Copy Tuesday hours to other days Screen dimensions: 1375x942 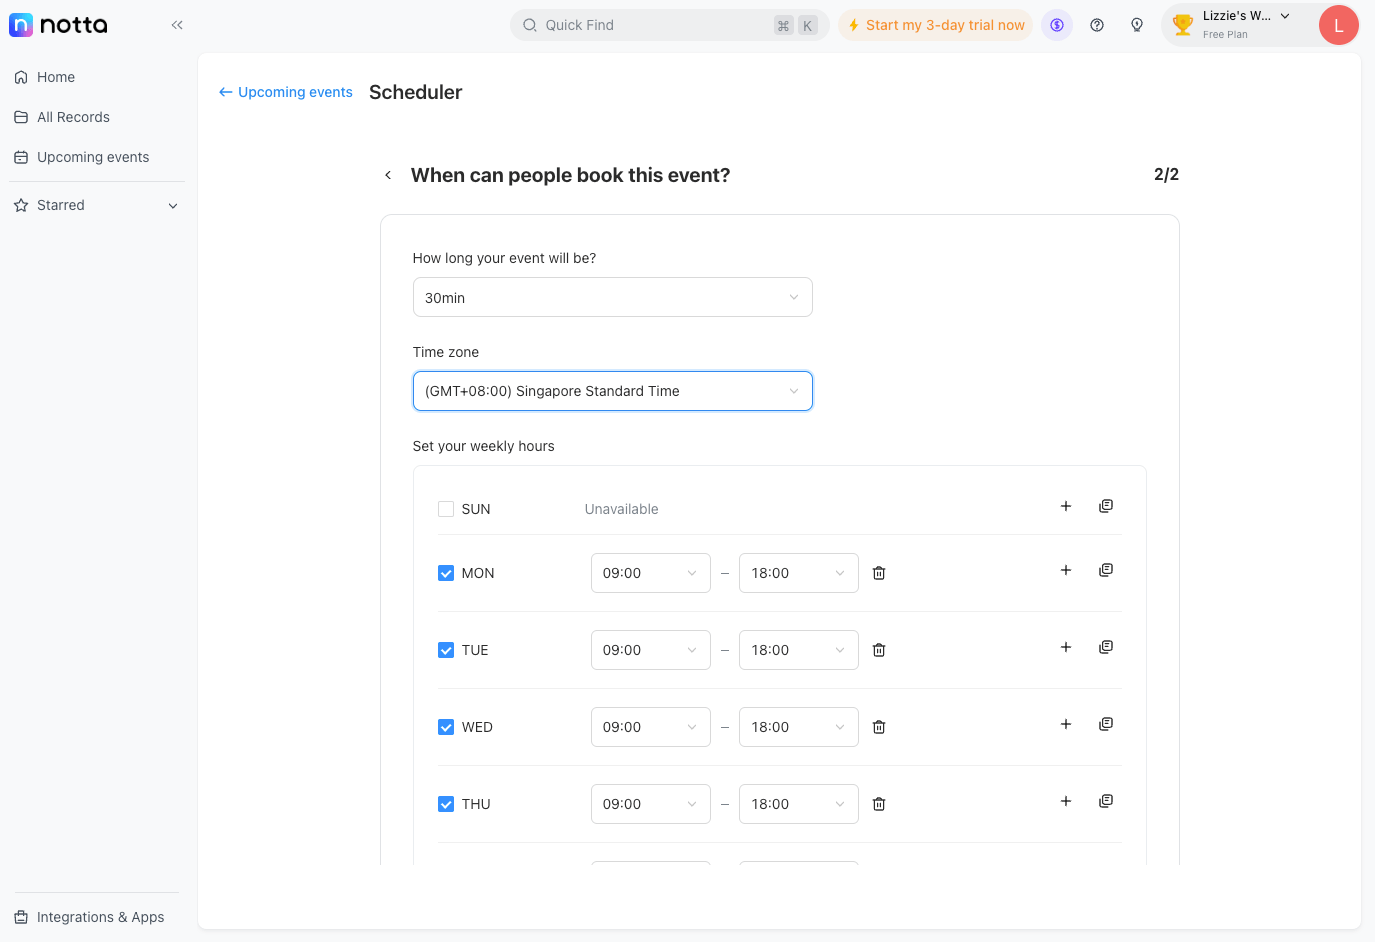coord(1106,647)
